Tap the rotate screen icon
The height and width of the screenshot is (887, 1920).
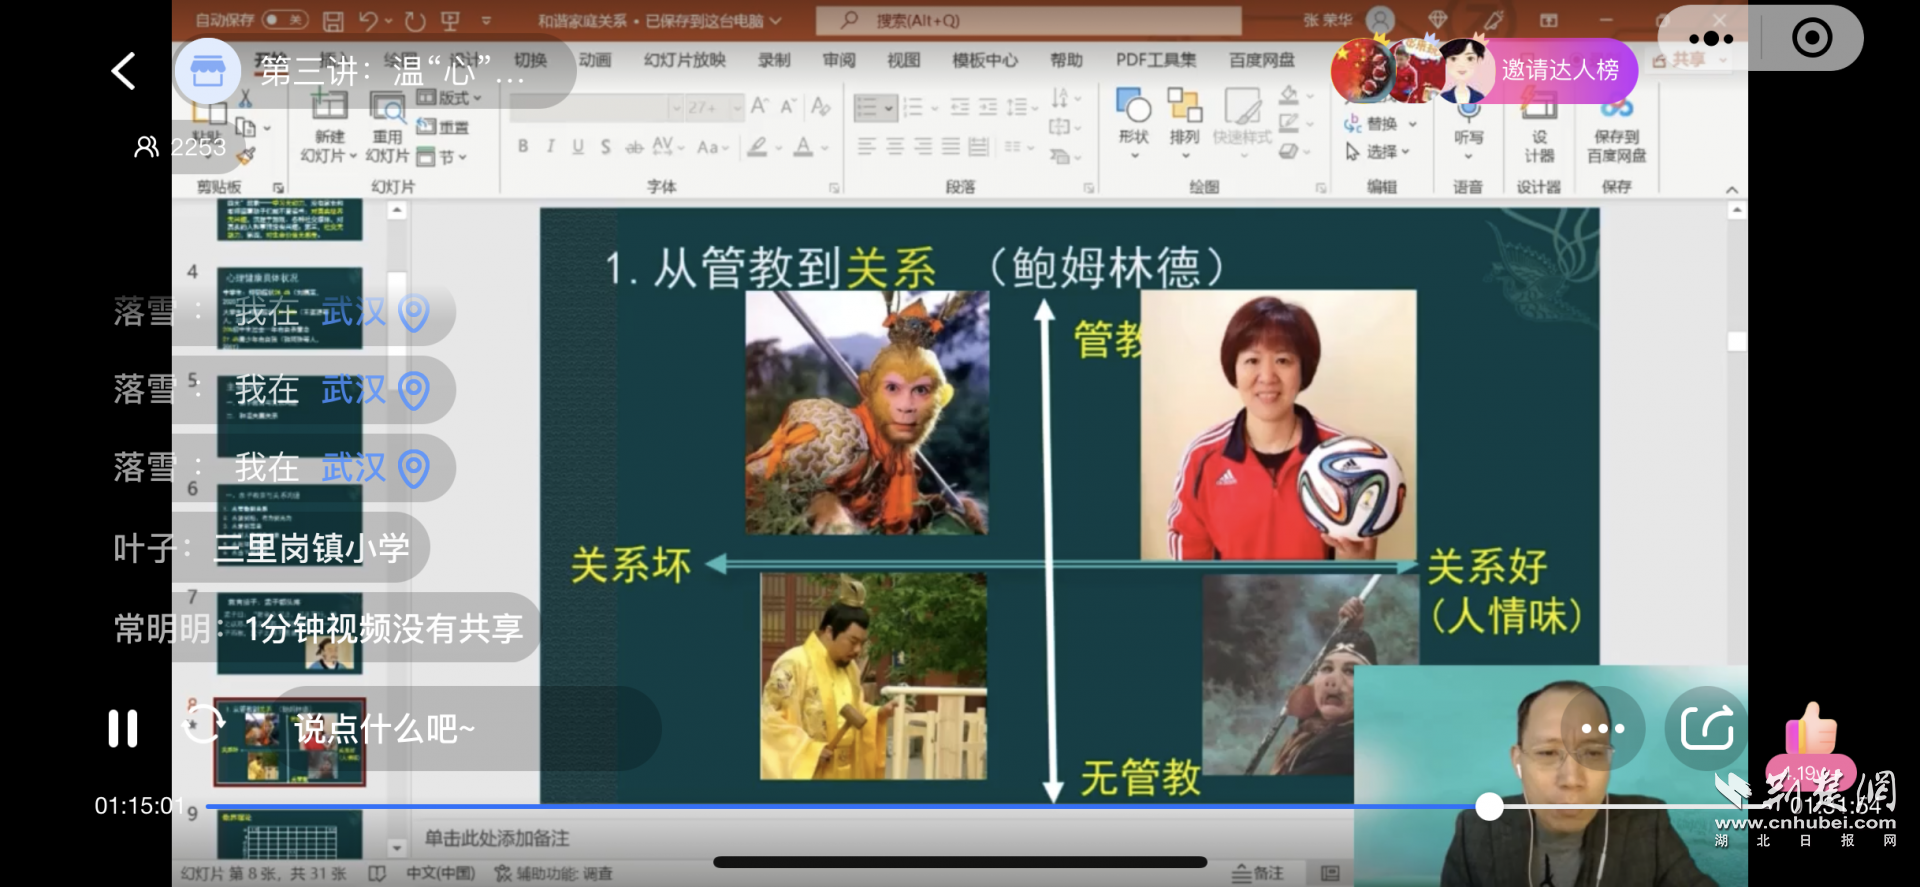[204, 724]
